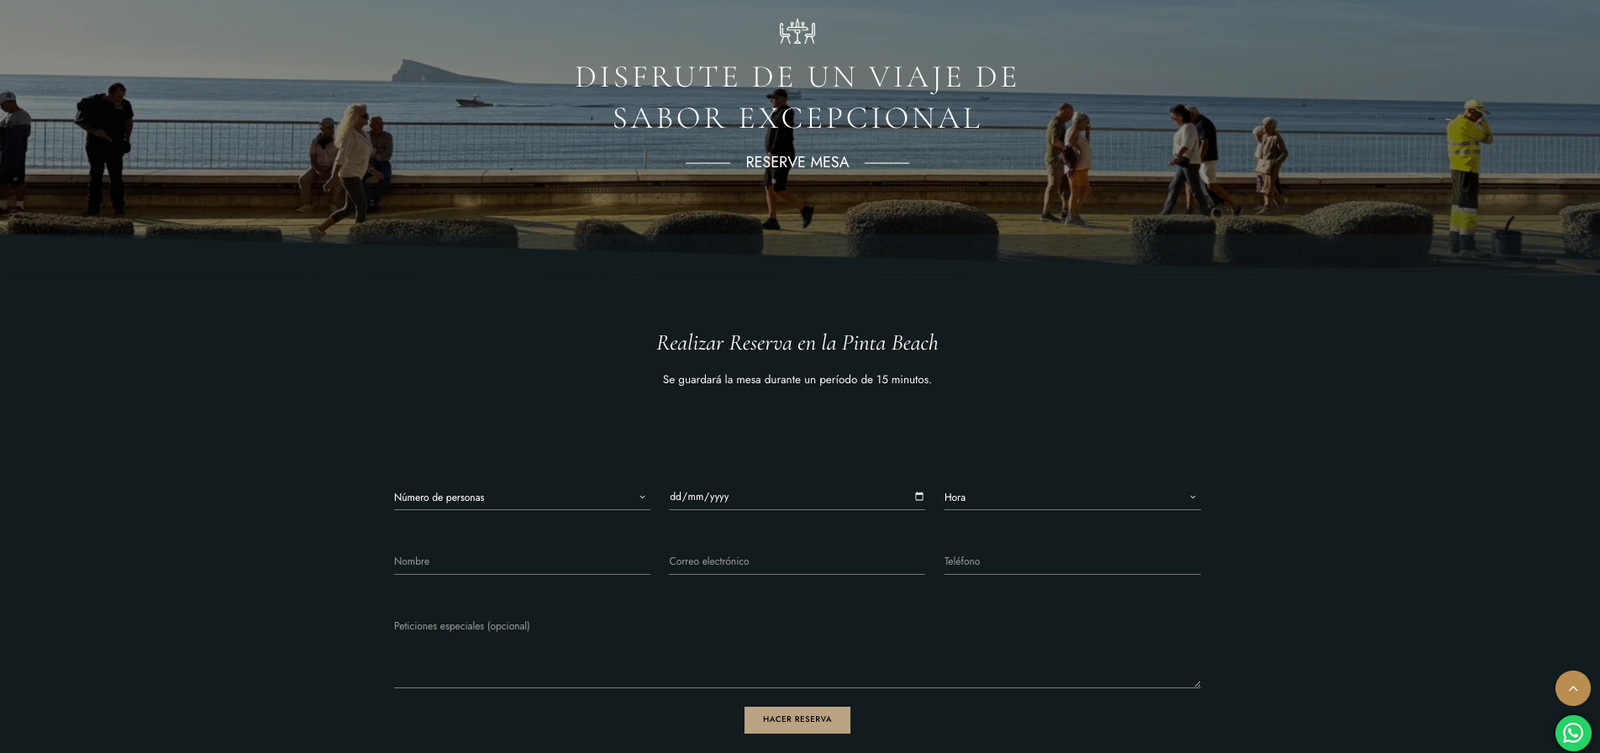Image resolution: width=1600 pixels, height=753 pixels.
Task: Click the Reserve Mesa link
Action: [x=797, y=162]
